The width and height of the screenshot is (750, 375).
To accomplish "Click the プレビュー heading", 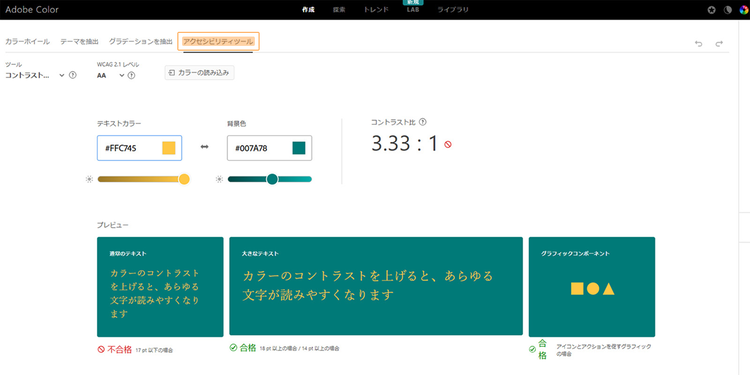I will (x=112, y=224).
